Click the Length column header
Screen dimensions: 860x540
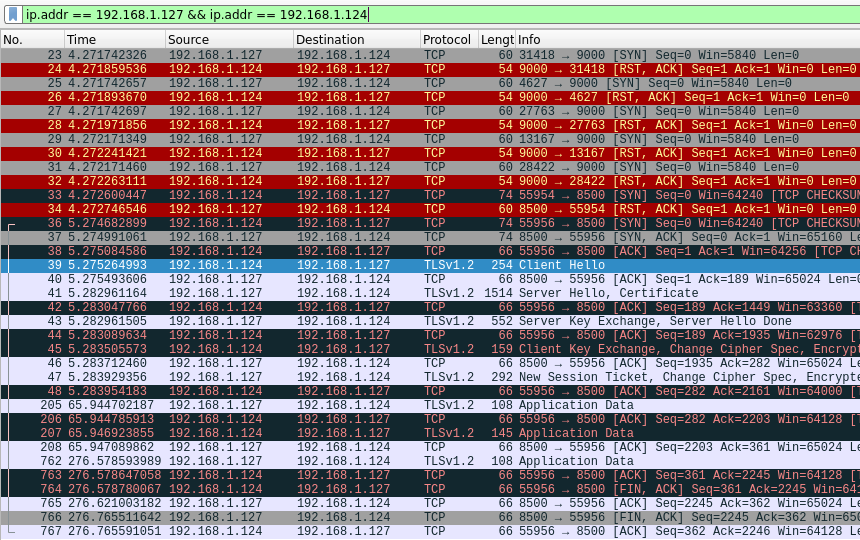click(496, 39)
